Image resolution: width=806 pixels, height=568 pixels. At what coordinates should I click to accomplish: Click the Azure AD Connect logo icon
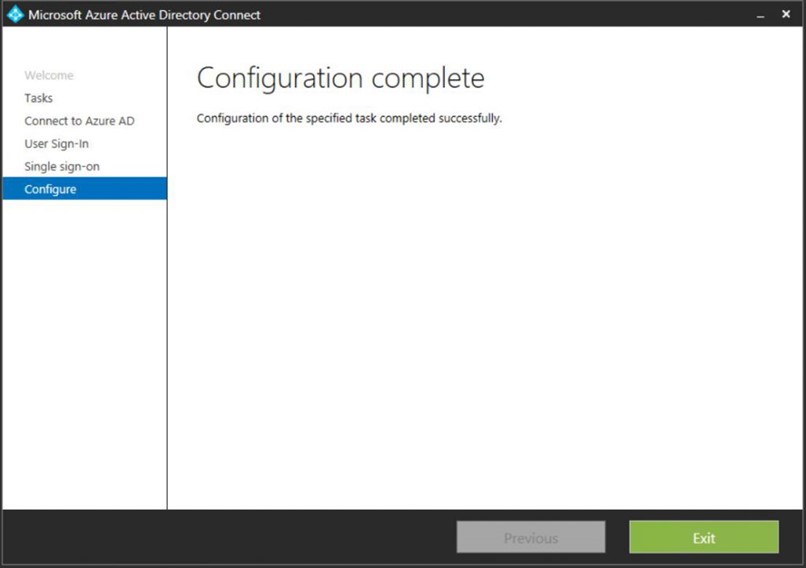tap(15, 14)
